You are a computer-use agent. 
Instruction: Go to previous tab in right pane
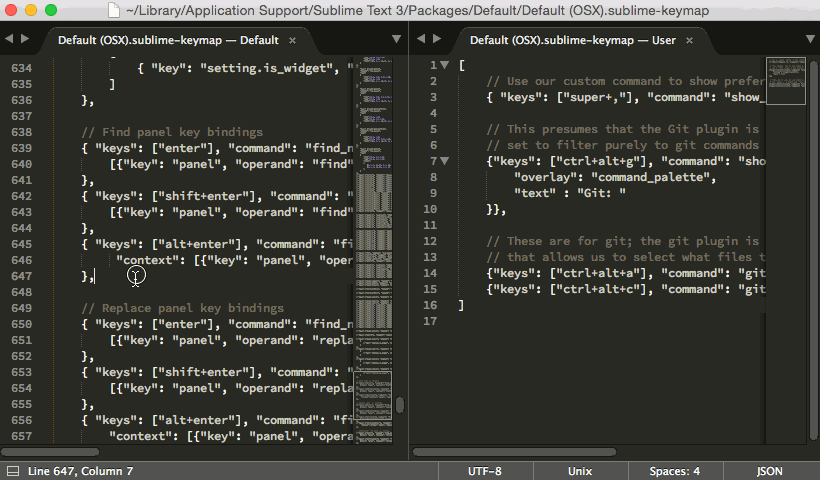pyautogui.click(x=420, y=39)
